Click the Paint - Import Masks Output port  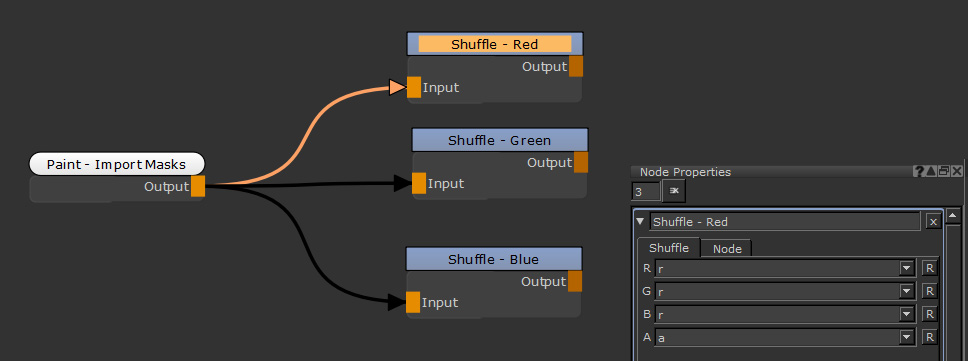tap(198, 186)
